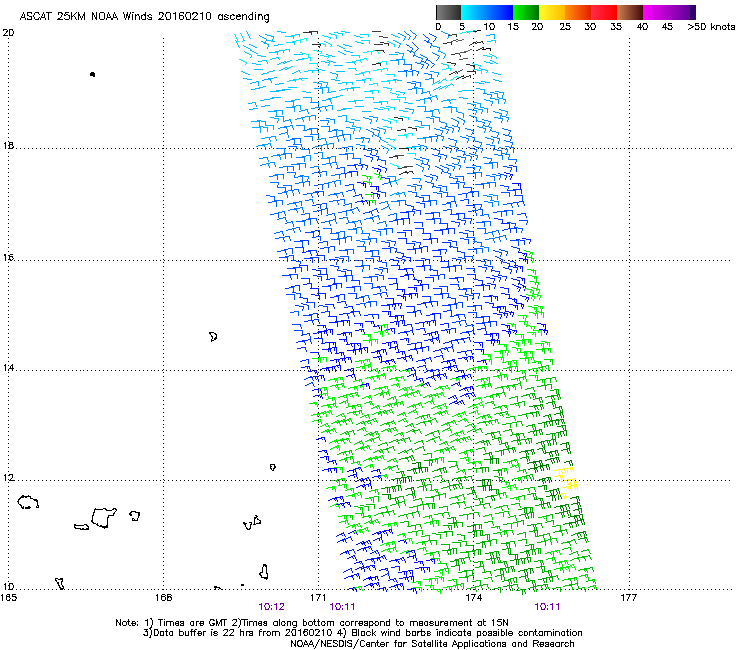The height and width of the screenshot is (650, 740).
Task: Click the purple "10:12" time label
Action: (x=271, y=607)
